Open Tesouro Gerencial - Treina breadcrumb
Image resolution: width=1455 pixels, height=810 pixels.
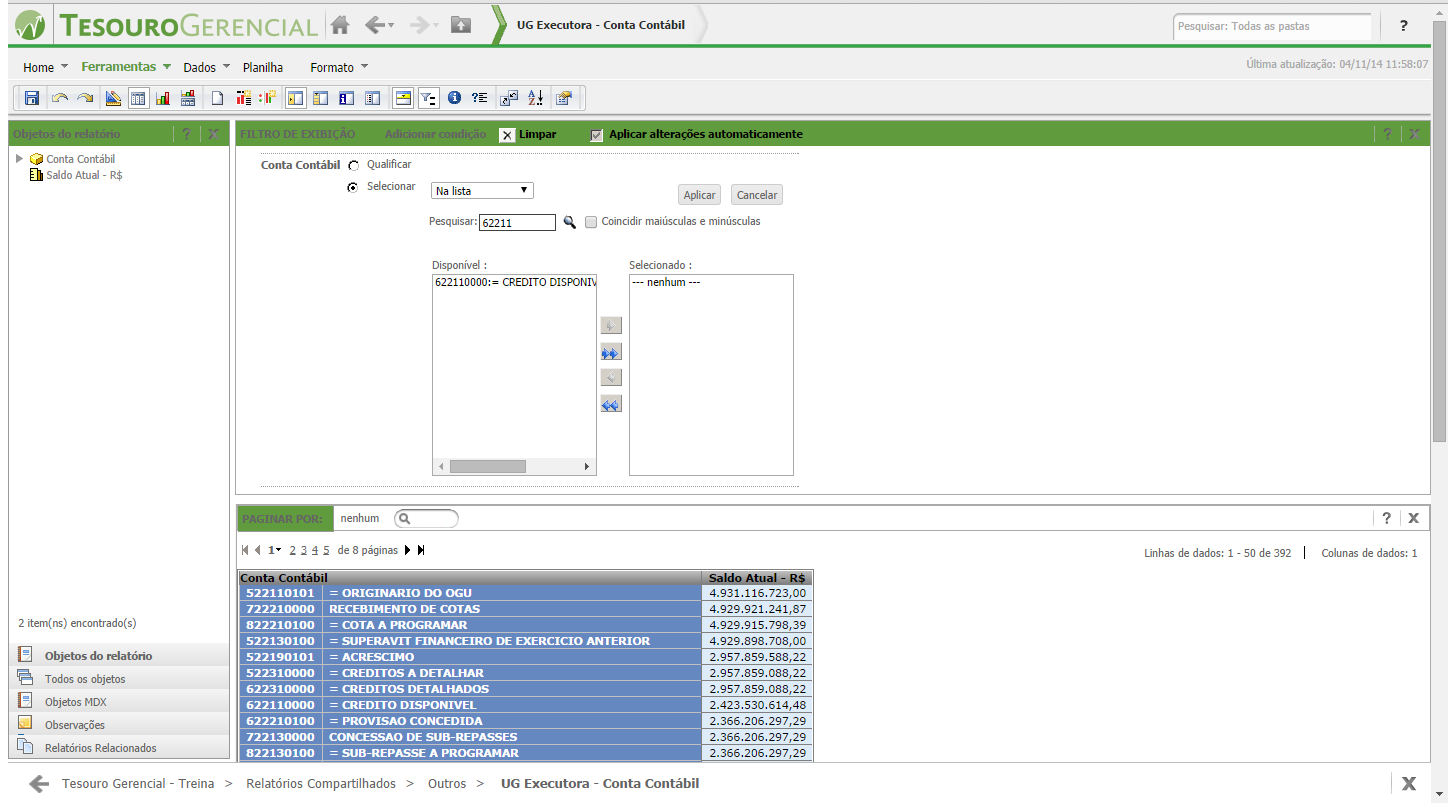(x=138, y=784)
